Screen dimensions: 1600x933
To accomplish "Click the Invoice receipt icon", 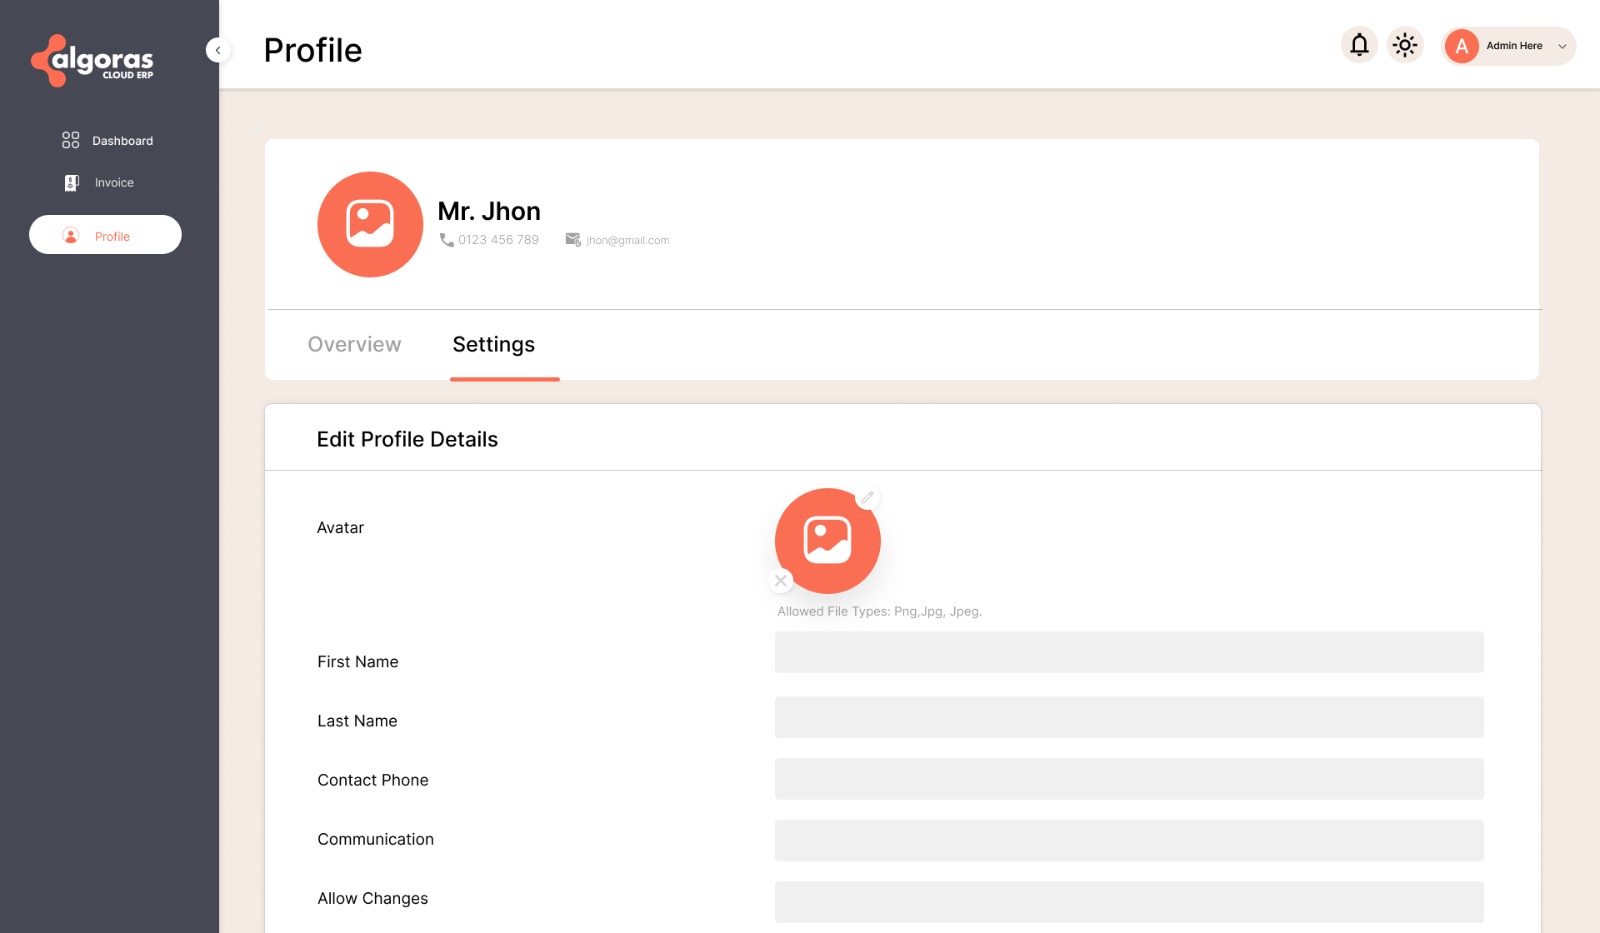I will (x=71, y=183).
